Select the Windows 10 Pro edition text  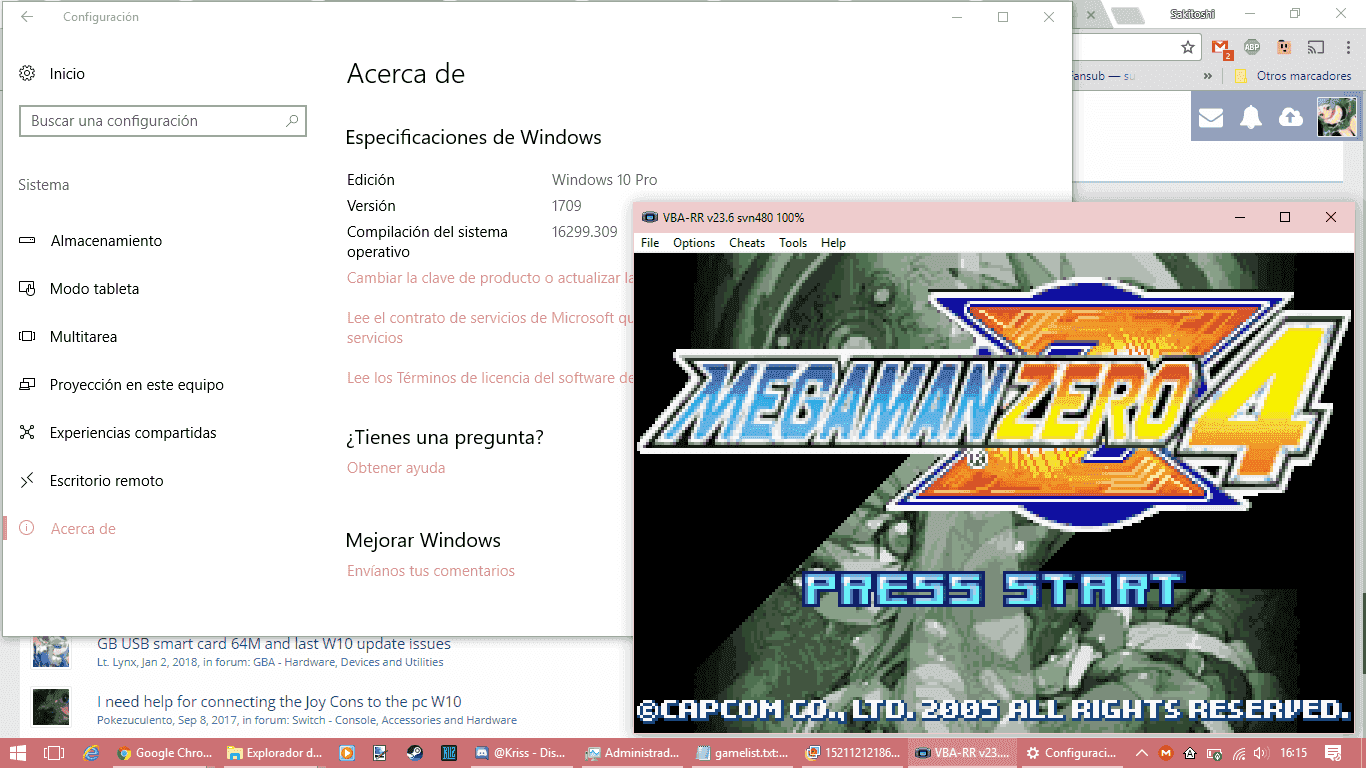605,180
